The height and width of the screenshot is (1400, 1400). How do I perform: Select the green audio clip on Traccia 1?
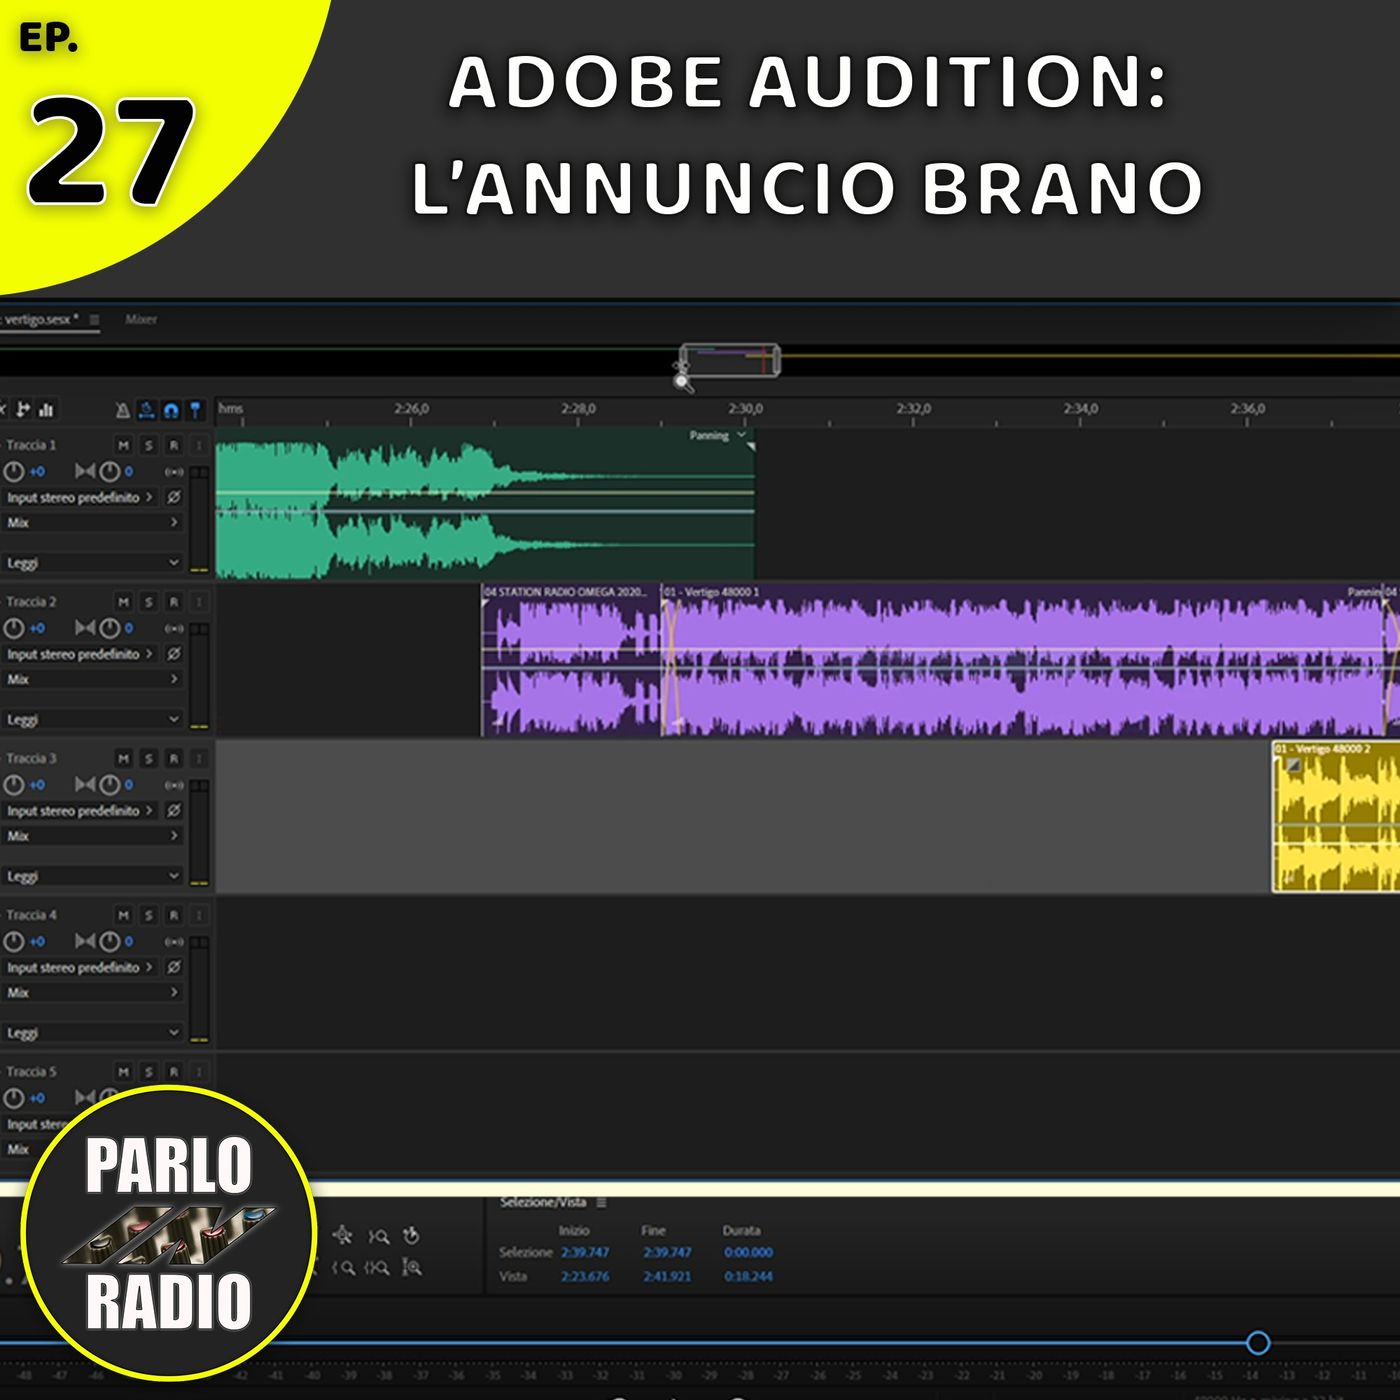485,505
